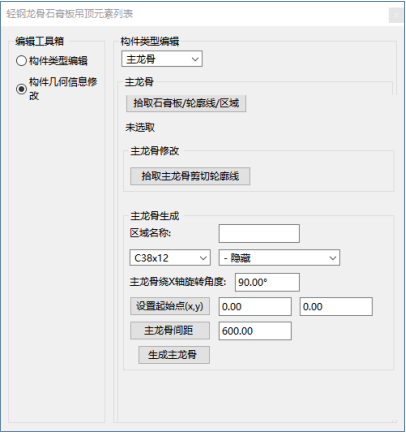This screenshot has height=434, width=406.
Task: Click the 区域名称 input field
Action: tap(259, 233)
